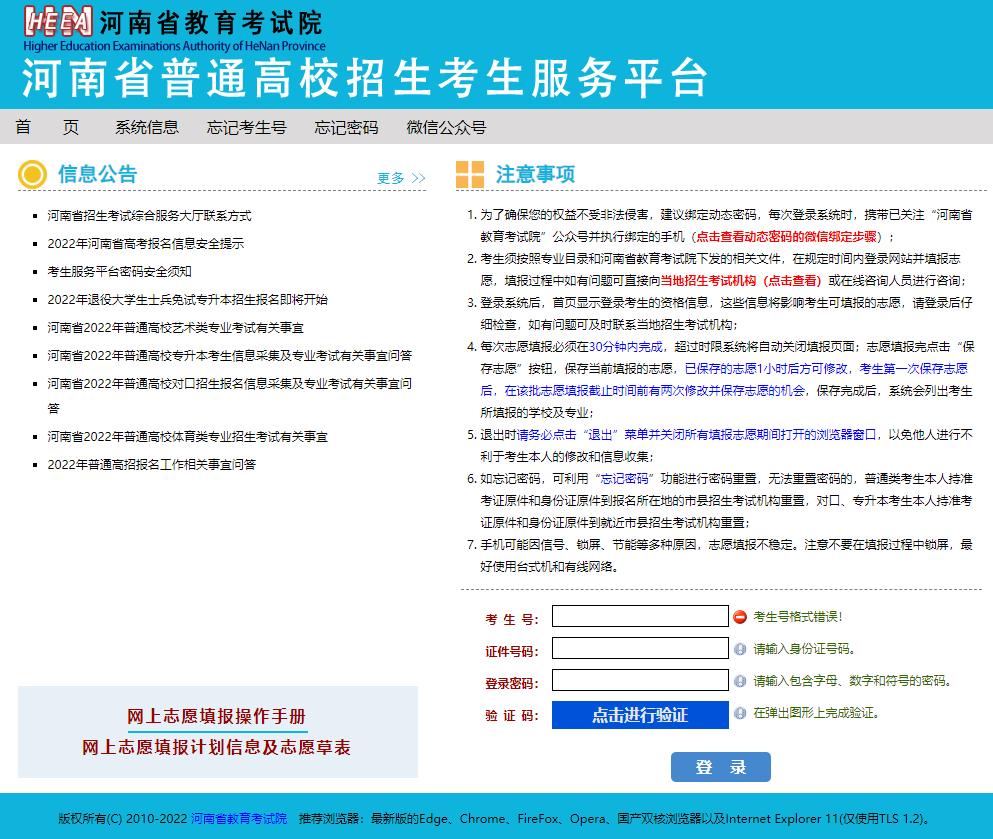Focus the 登录密码 password field
The width and height of the screenshot is (993, 839).
(x=640, y=680)
